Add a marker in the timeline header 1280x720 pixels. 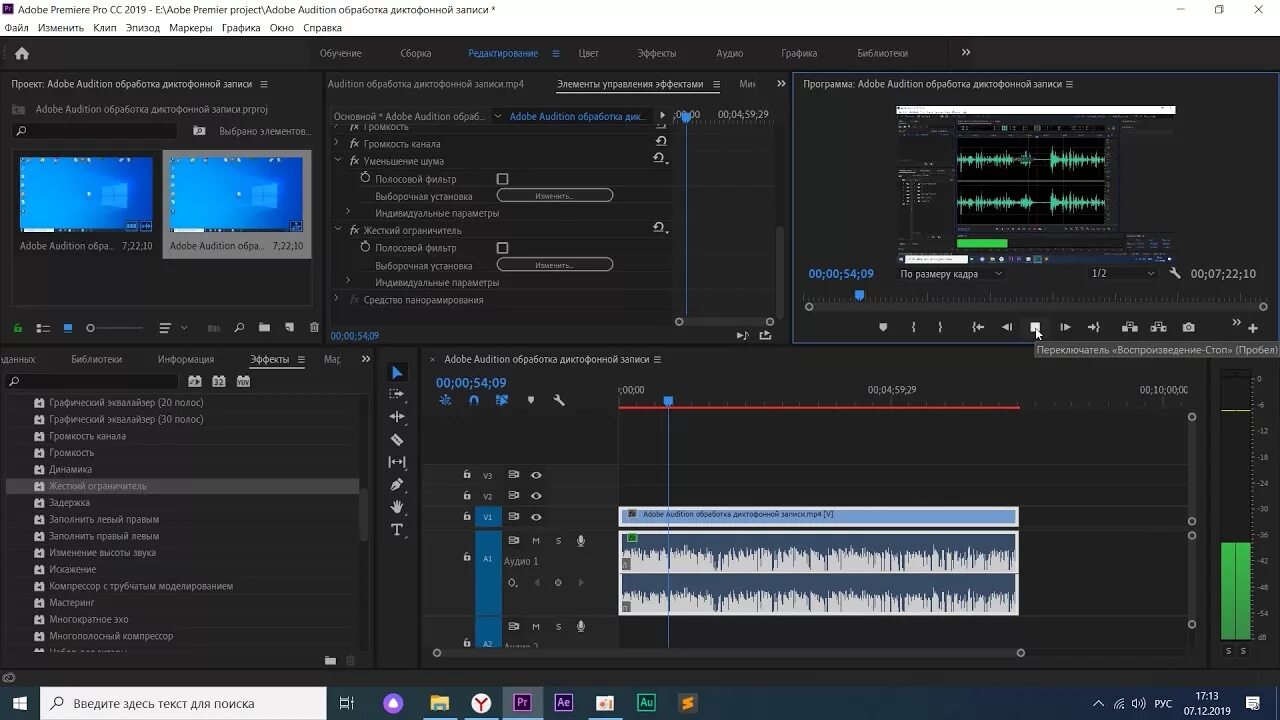coord(531,400)
